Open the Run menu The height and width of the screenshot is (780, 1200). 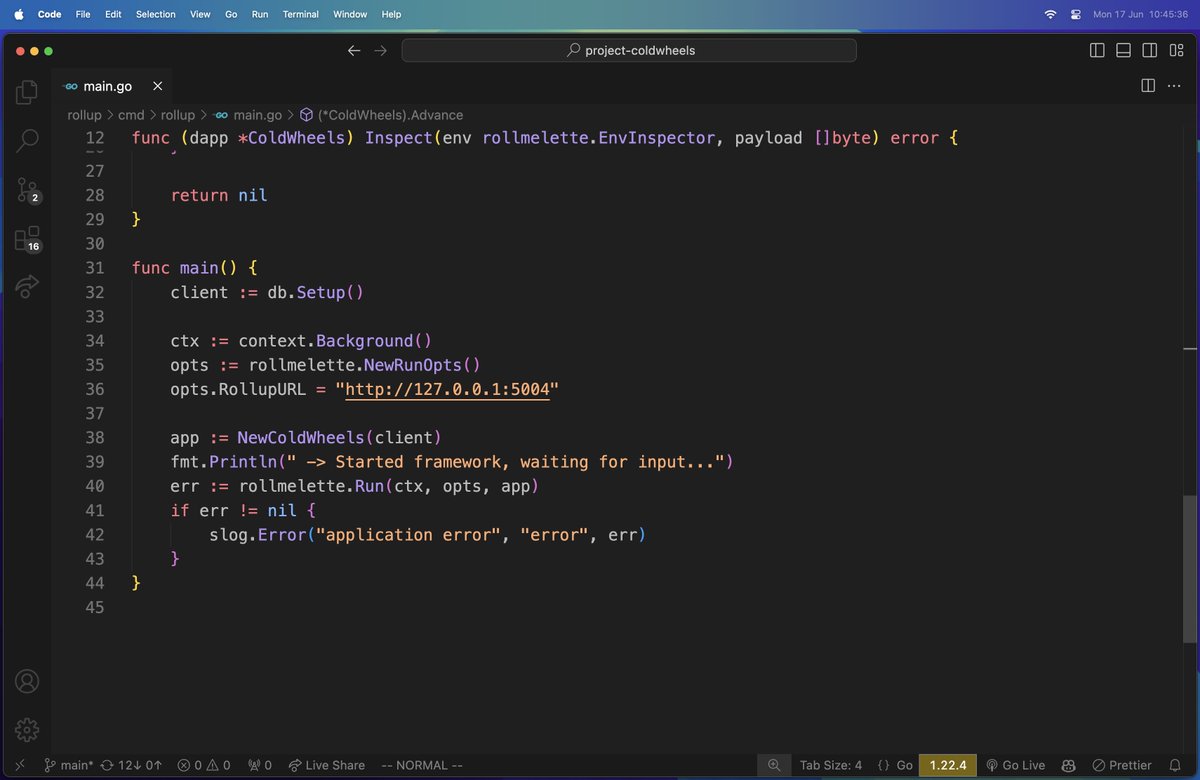260,14
